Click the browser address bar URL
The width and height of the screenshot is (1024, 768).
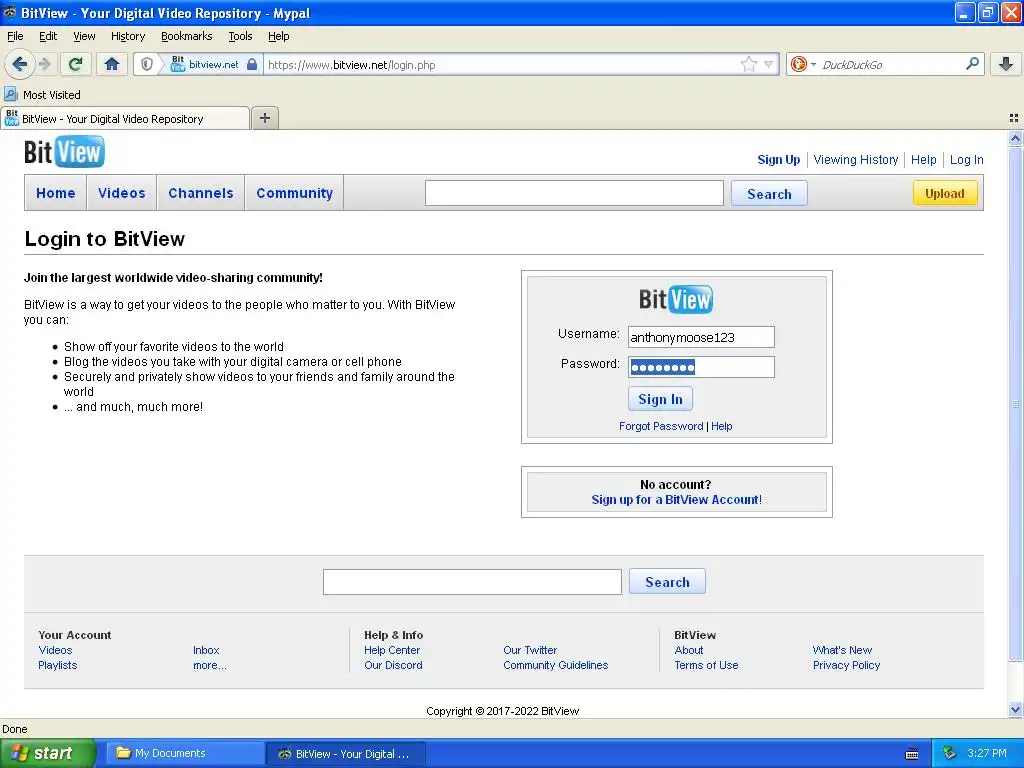pyautogui.click(x=503, y=65)
